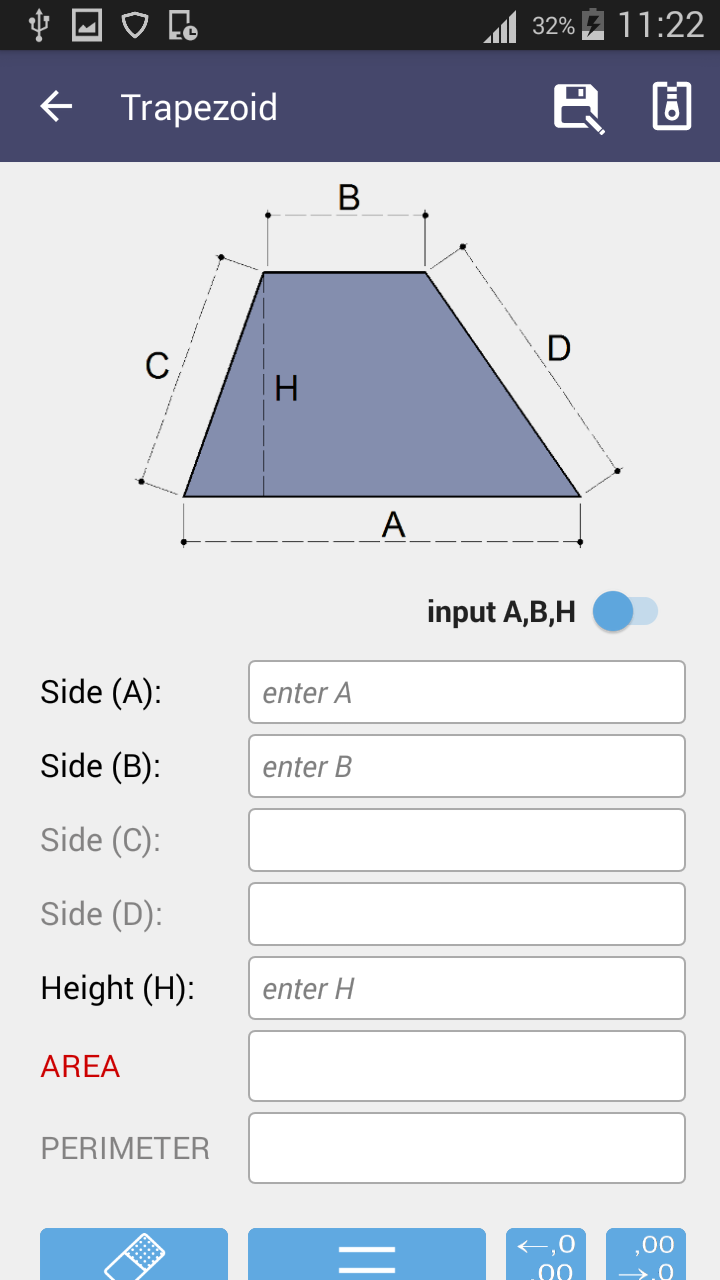
Task: Tap the back arrow icon
Action: coord(57,107)
